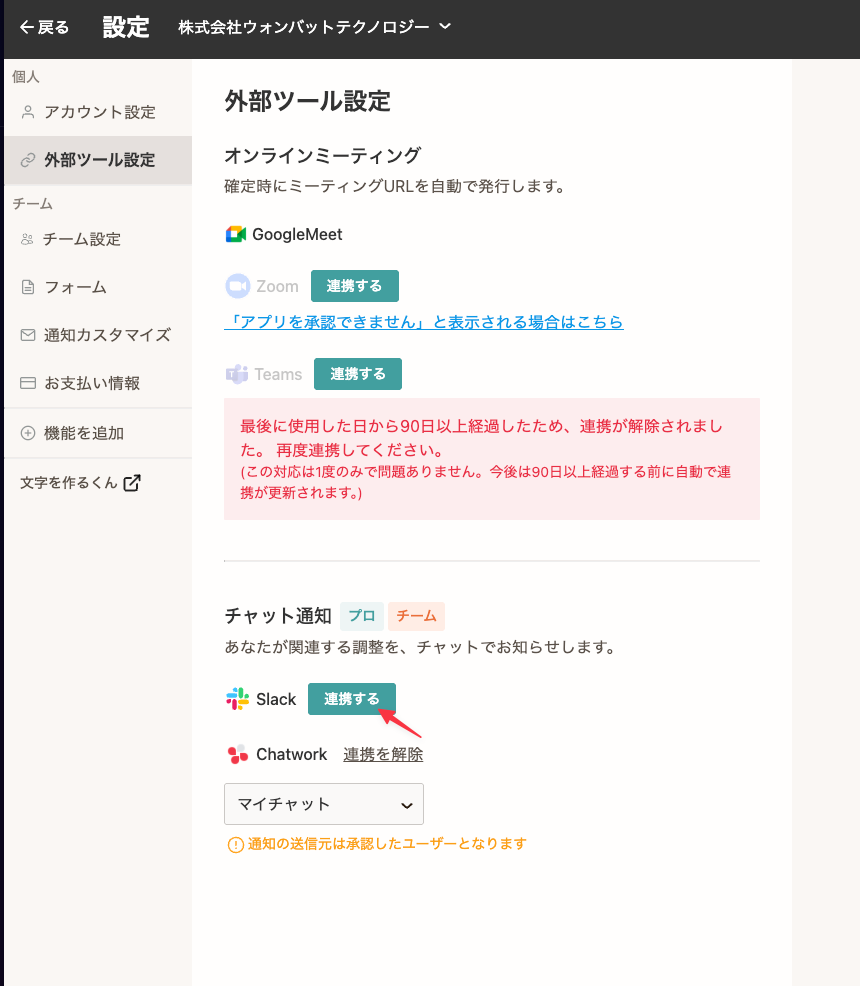This screenshot has width=860, height=986.
Task: Click 連携する button for Slack
Action: coord(351,699)
